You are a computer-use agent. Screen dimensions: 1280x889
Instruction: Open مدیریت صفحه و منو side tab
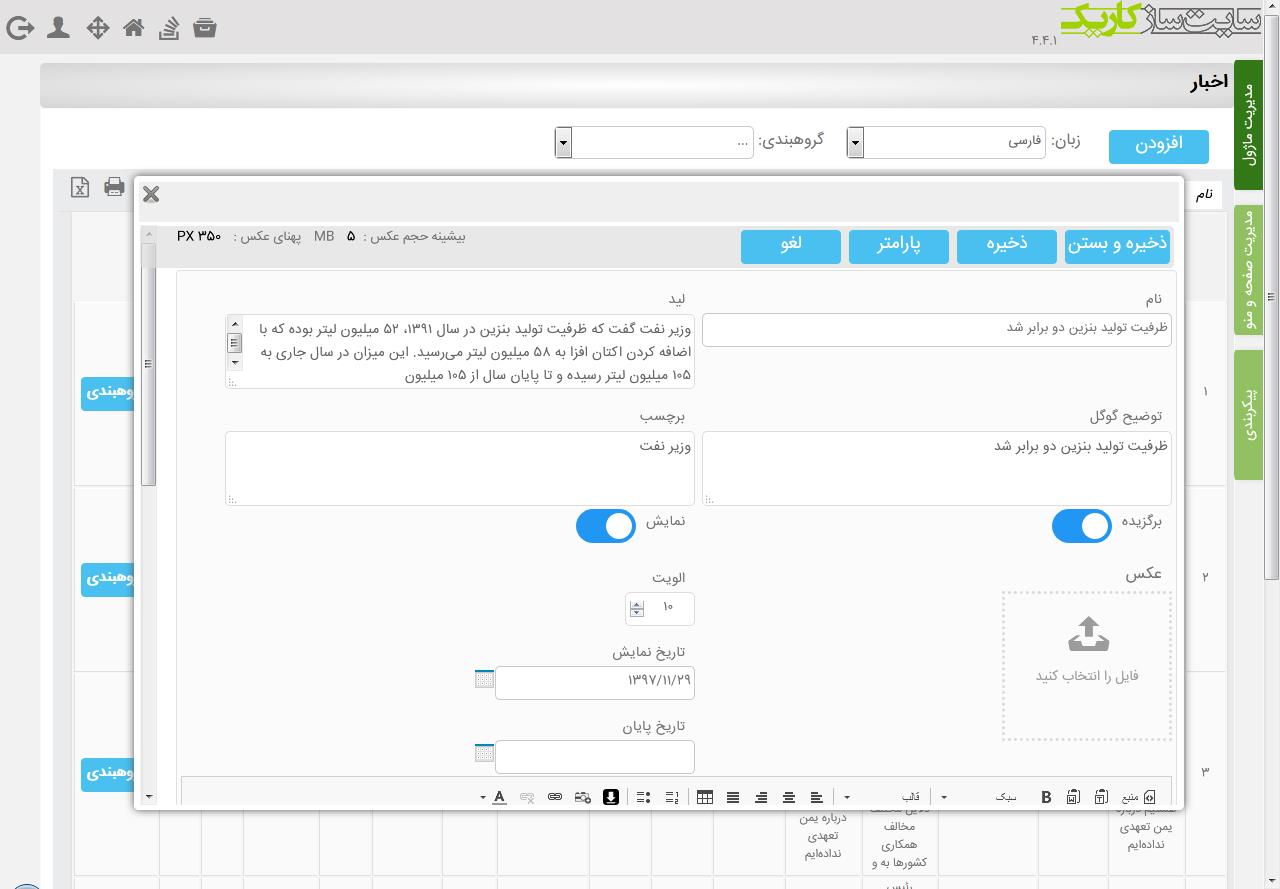tap(1248, 270)
